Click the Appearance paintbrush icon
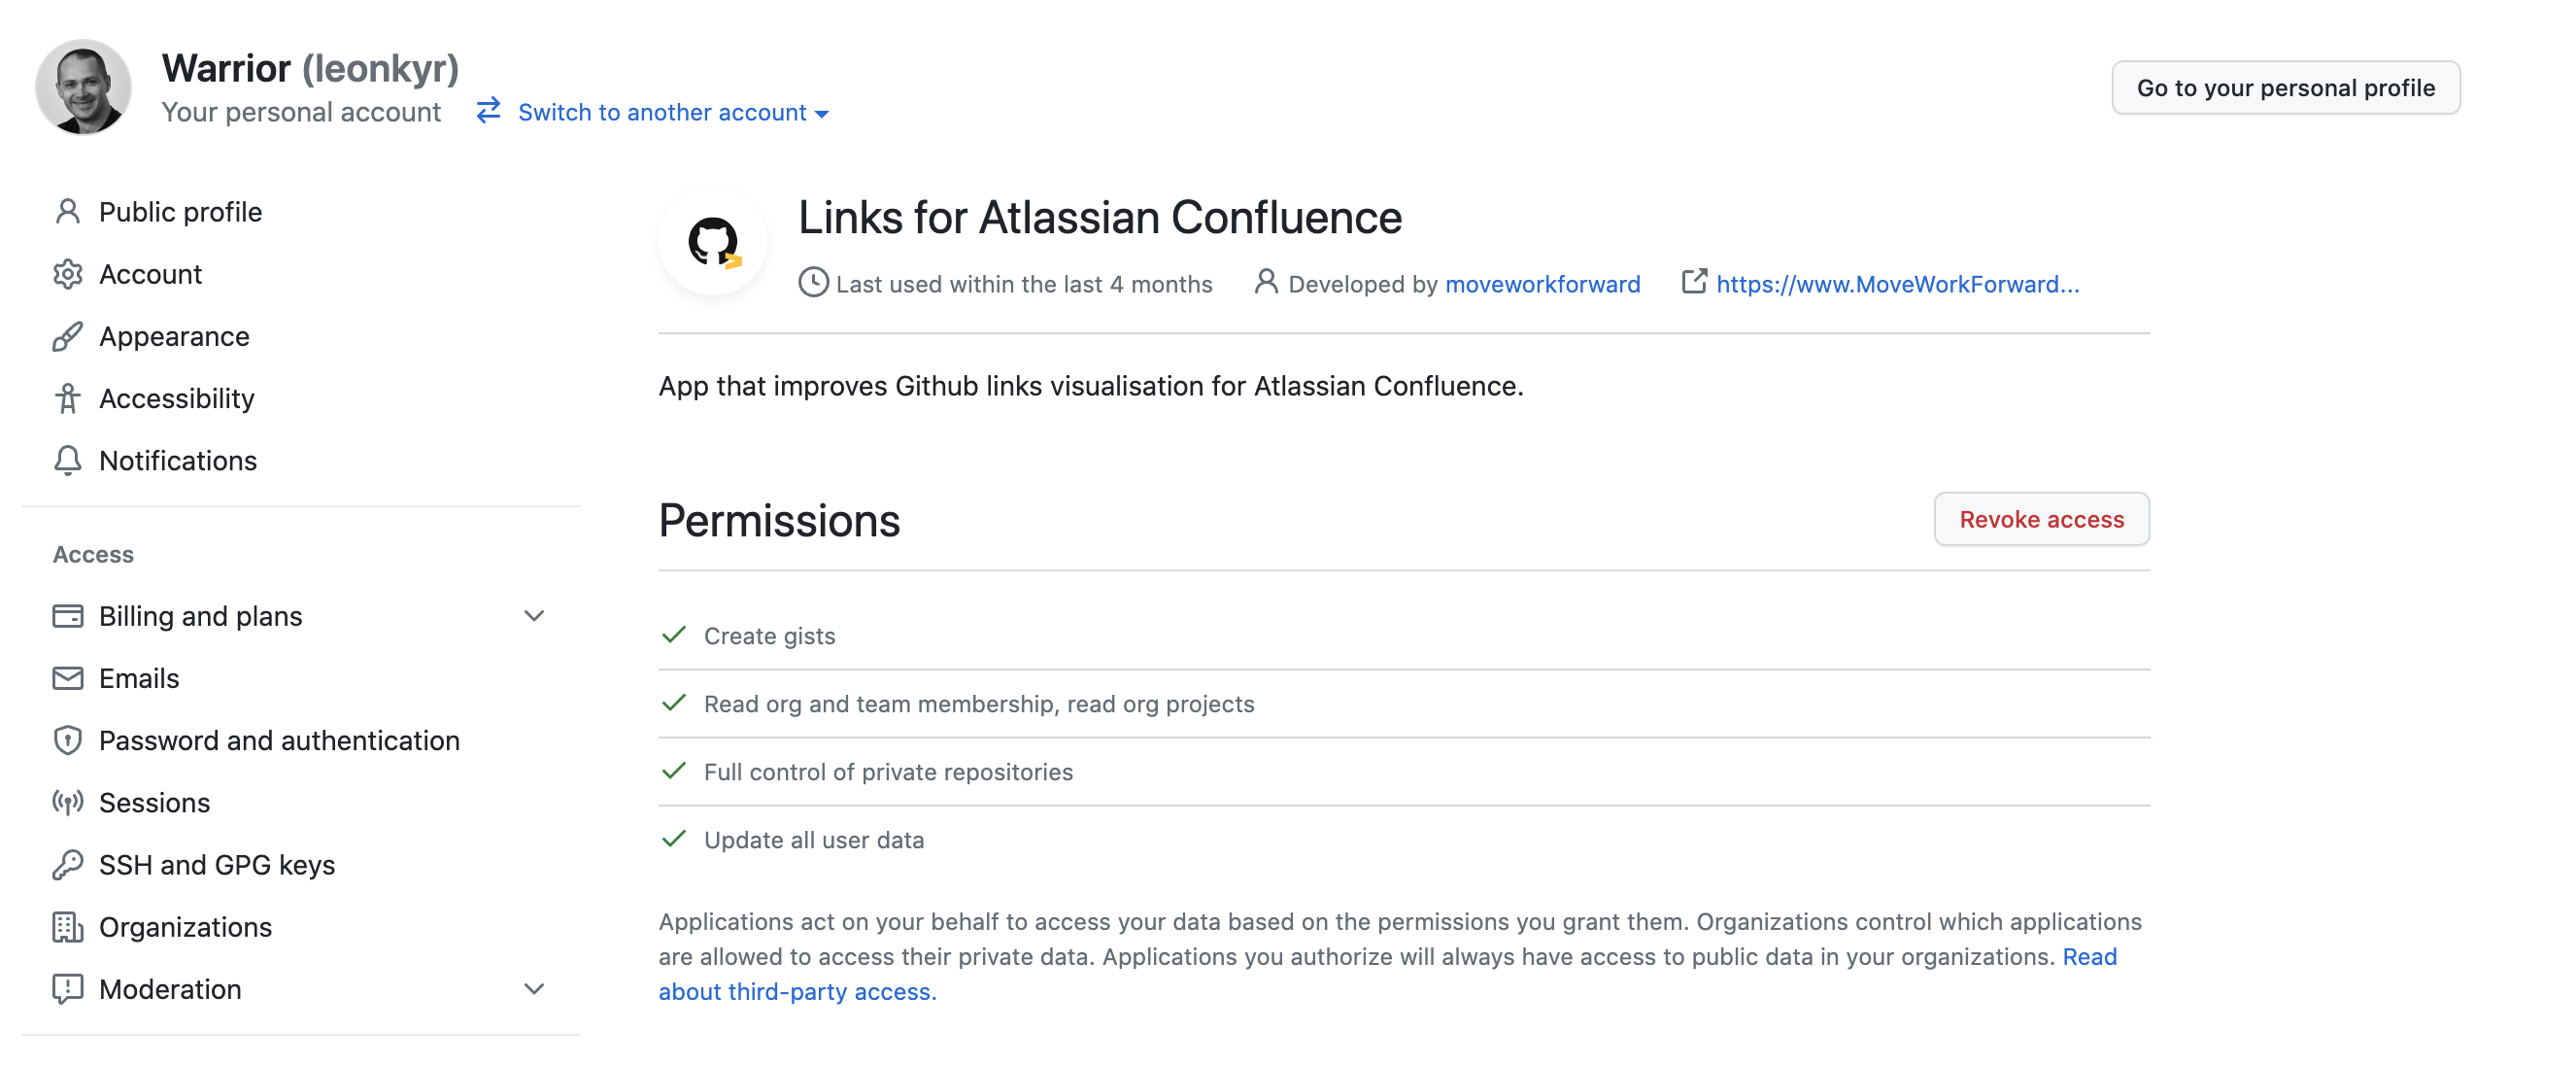 click(x=67, y=337)
